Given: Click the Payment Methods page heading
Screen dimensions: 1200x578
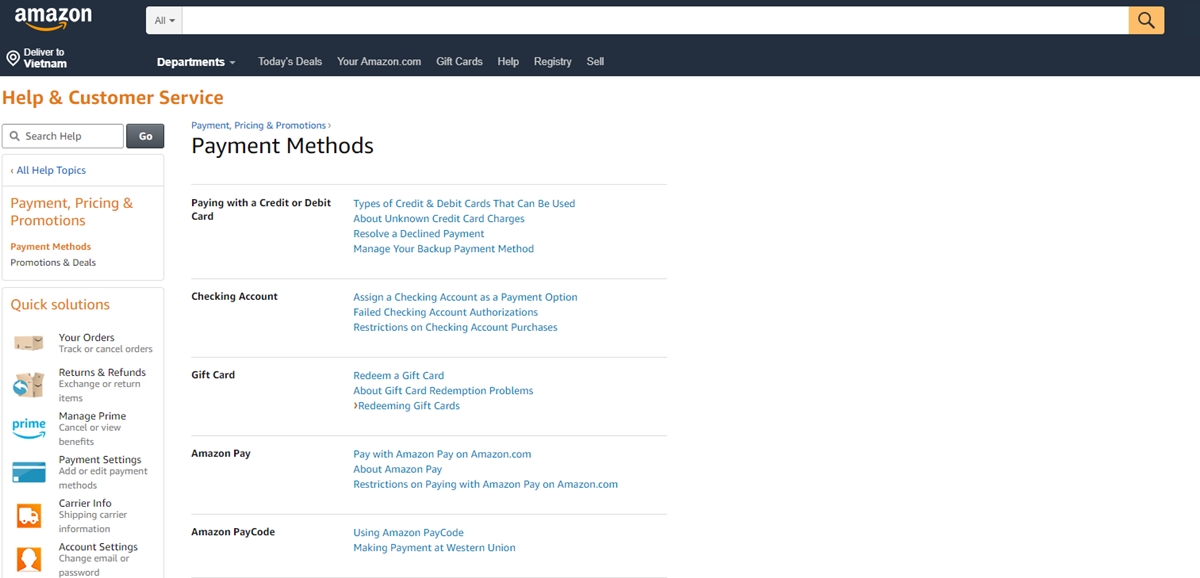Looking at the screenshot, I should (282, 146).
